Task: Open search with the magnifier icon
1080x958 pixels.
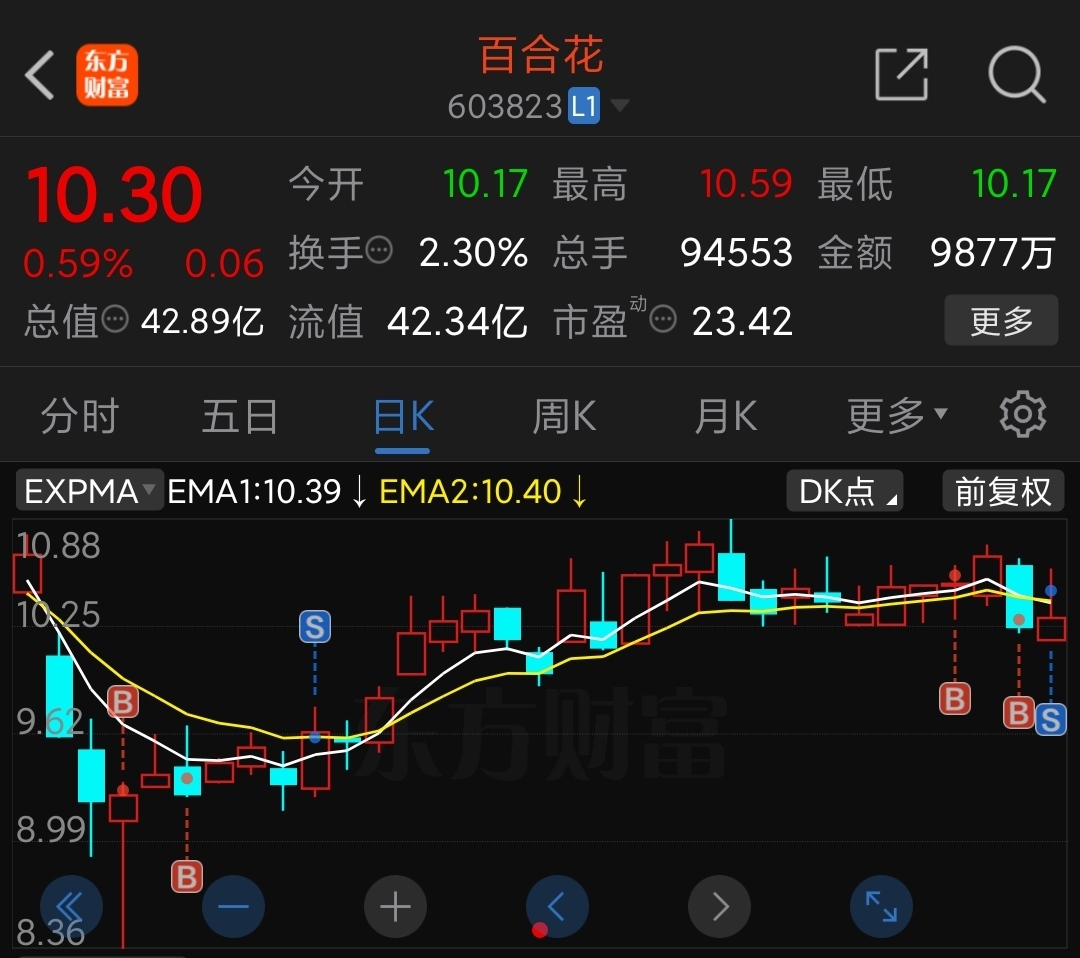Action: click(1017, 74)
